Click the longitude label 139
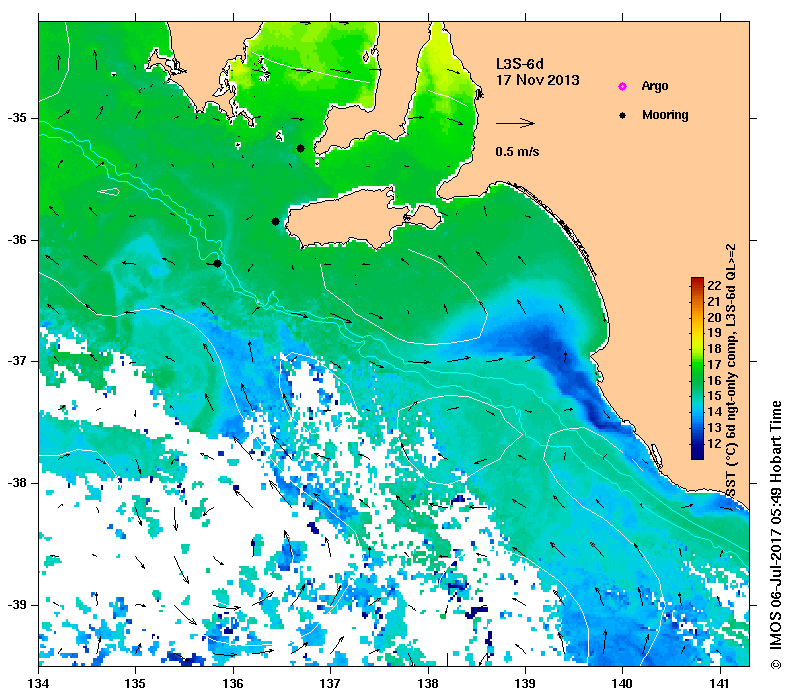This screenshot has width=791, height=700. point(526,683)
